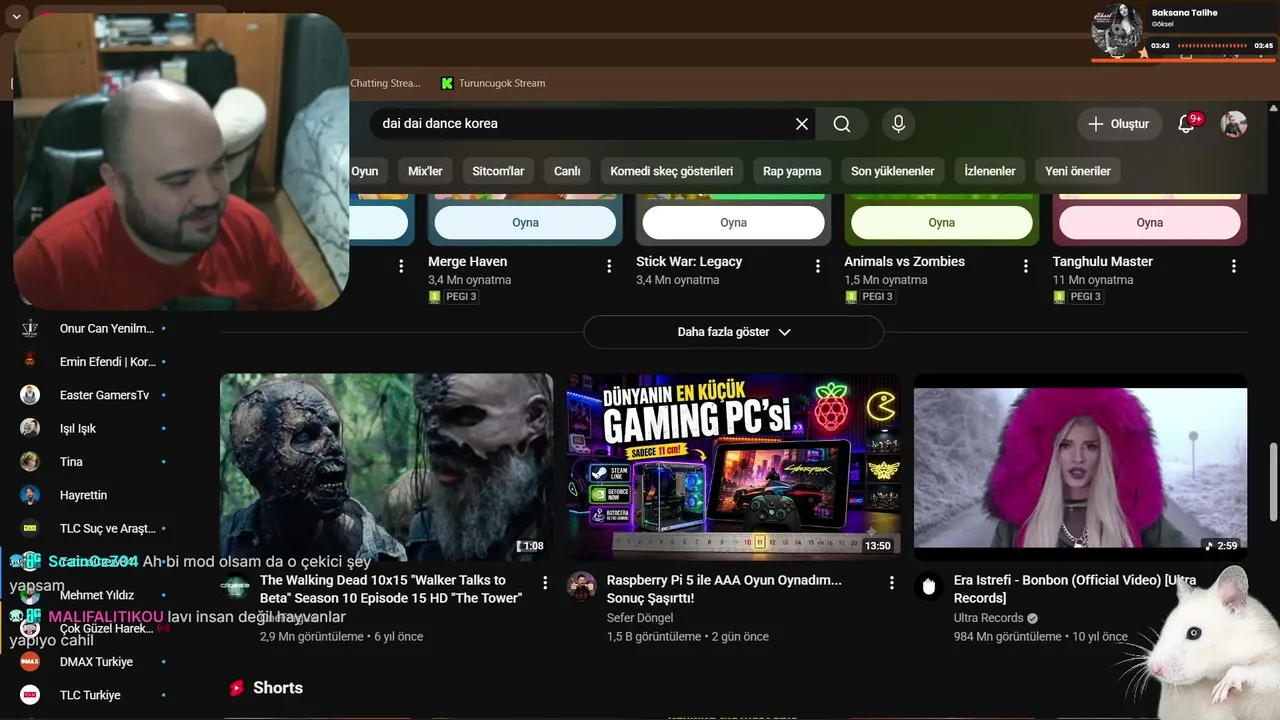Screen dimensions: 1280x720
Task: Click the Merge Haven game title
Action: tap(467, 262)
